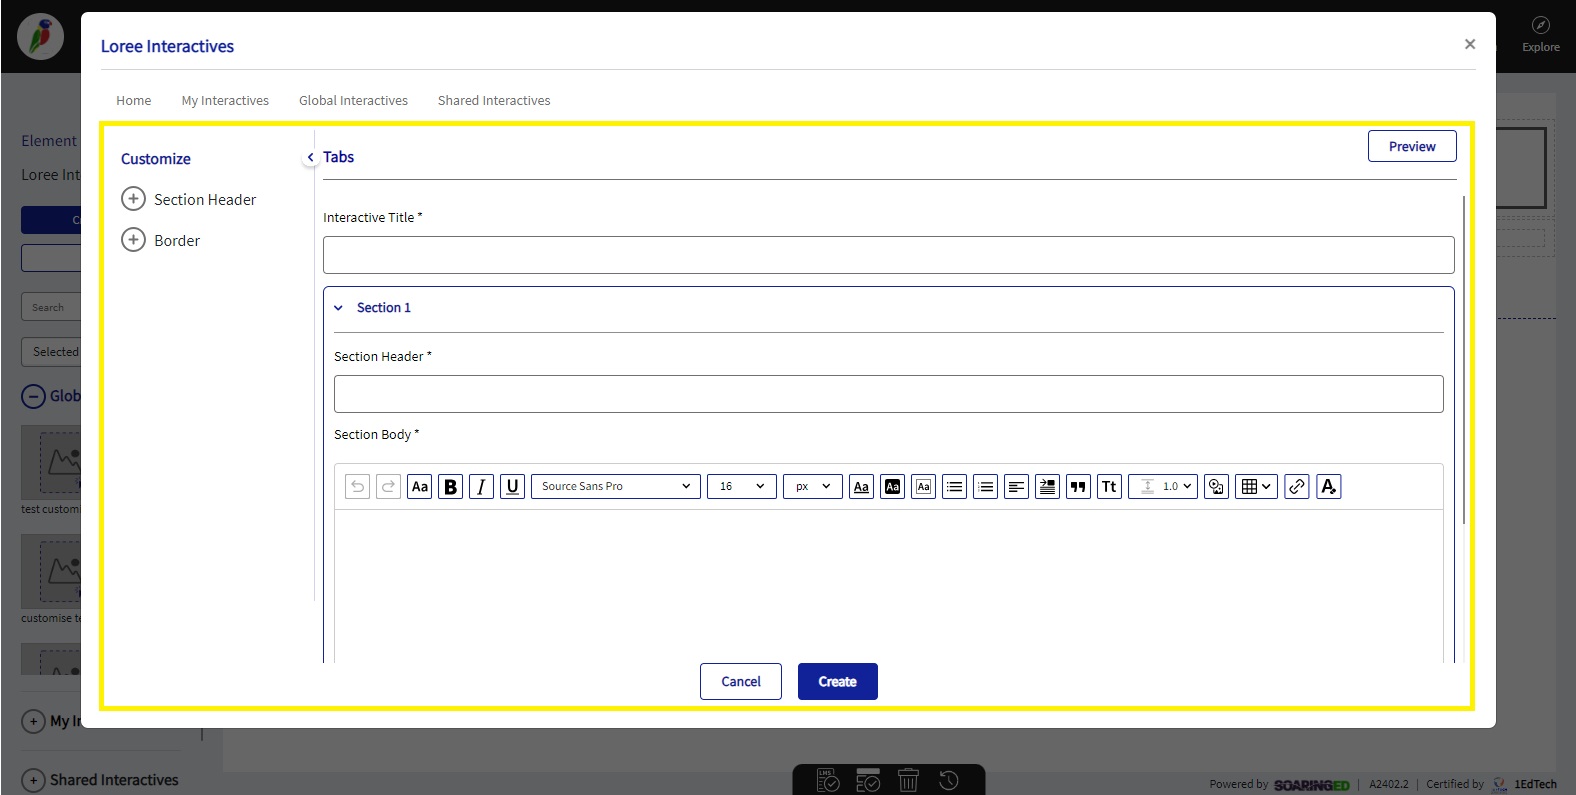
Task: Click the underlined Aa text color icon
Action: click(861, 486)
